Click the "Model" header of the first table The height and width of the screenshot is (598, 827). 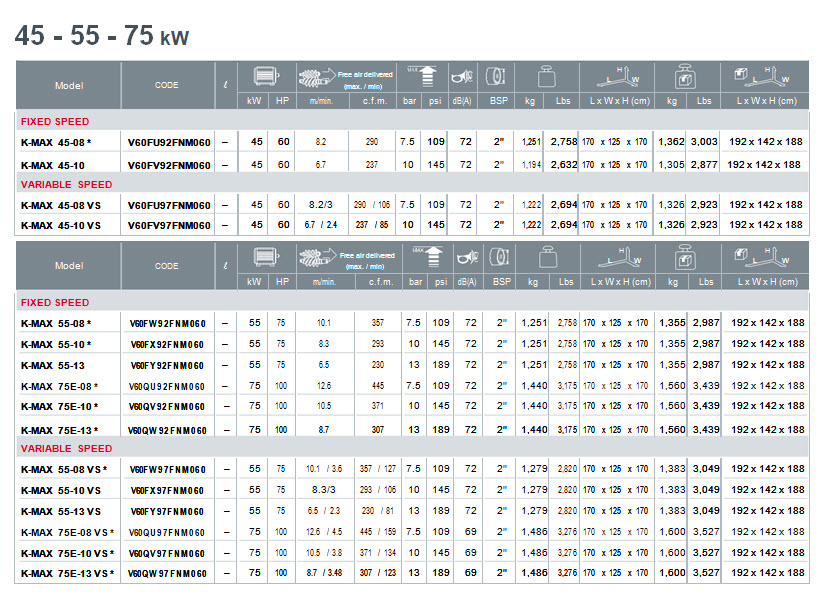click(x=69, y=85)
